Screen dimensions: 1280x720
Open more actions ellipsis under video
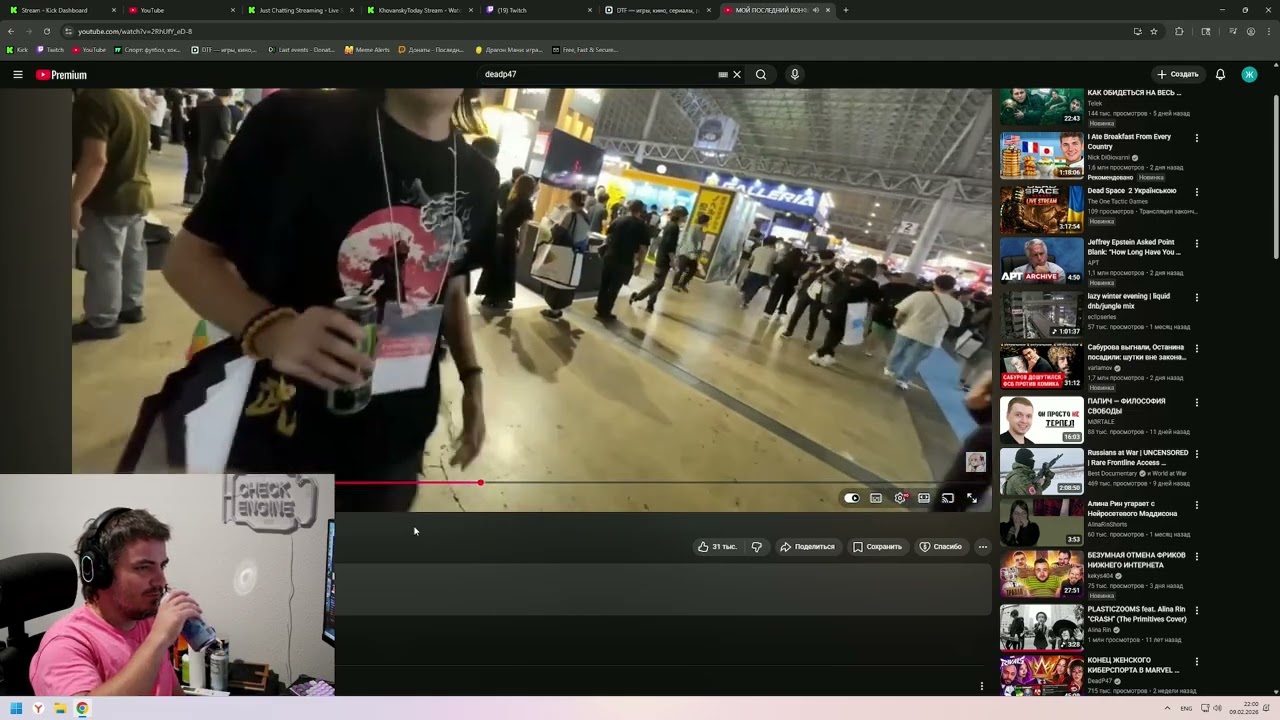[983, 547]
